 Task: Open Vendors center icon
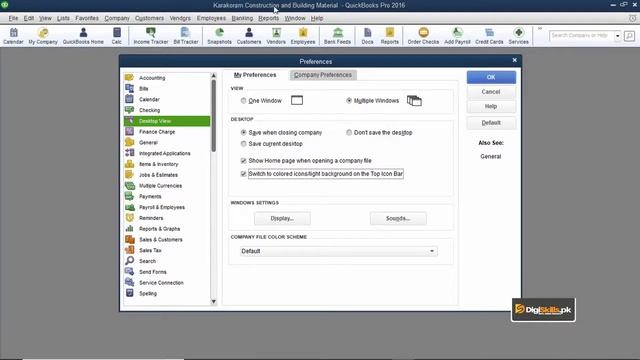(276, 36)
